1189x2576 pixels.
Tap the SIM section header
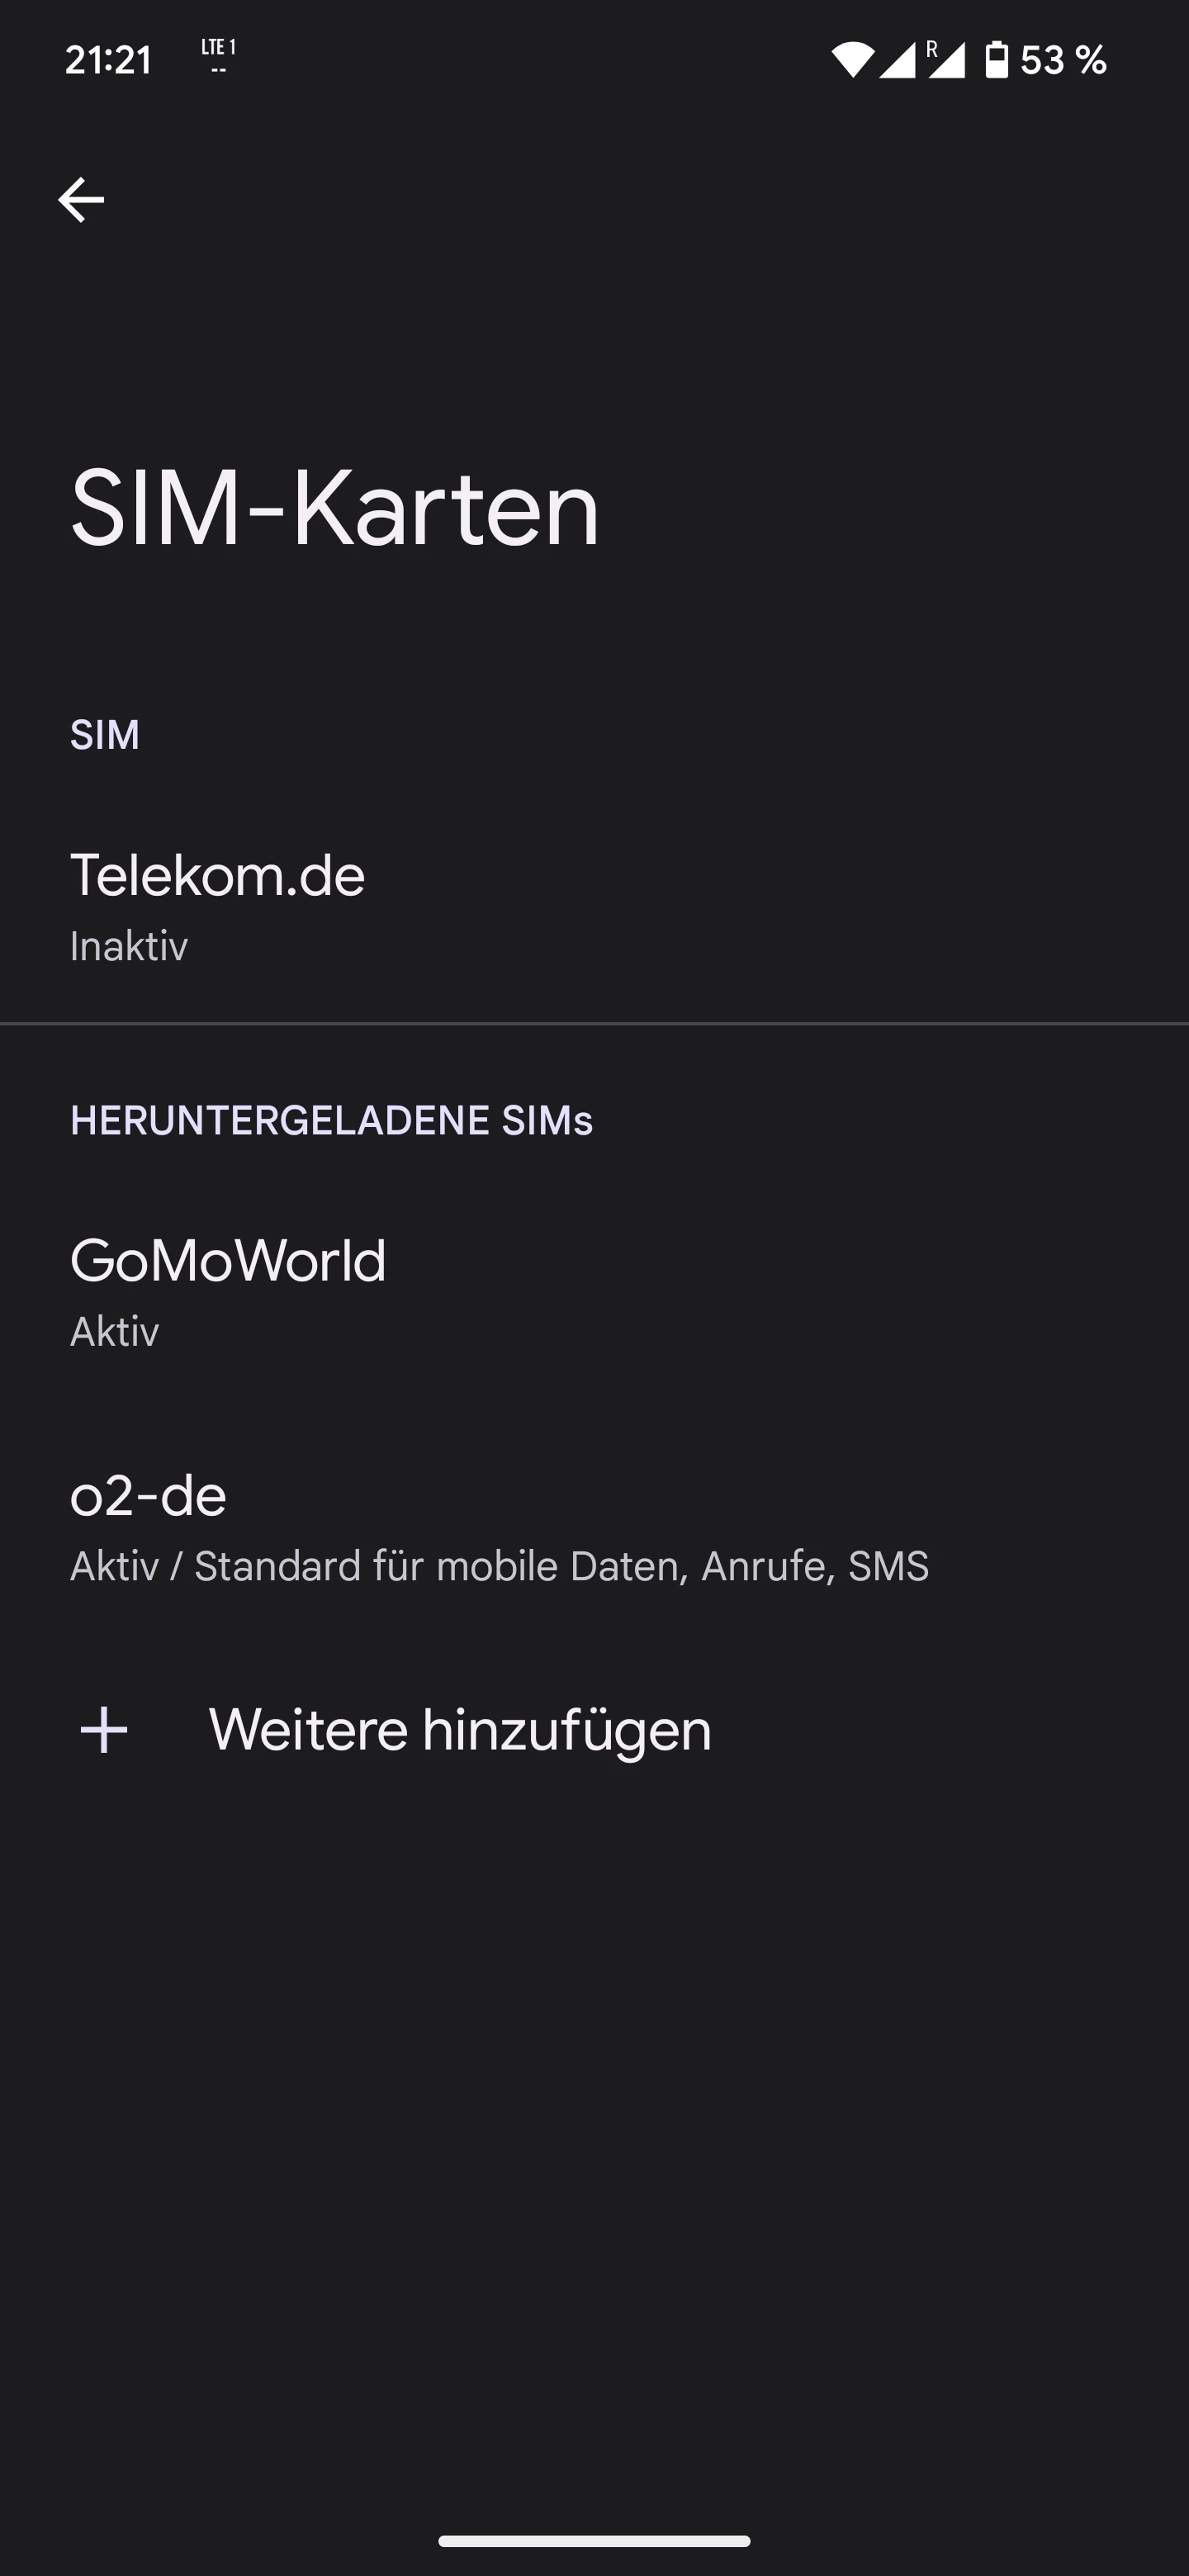point(105,735)
